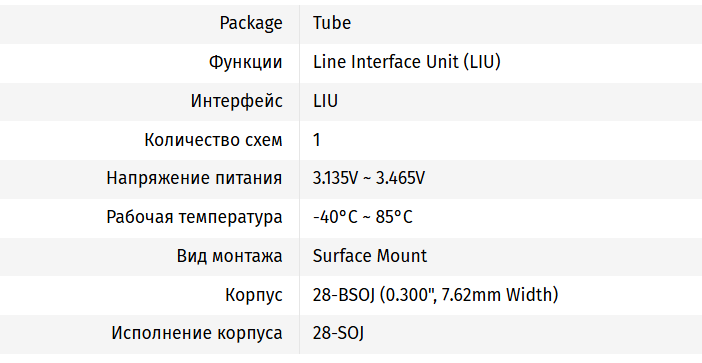Click the Количество схем label
The image size is (702, 363).
(214, 140)
